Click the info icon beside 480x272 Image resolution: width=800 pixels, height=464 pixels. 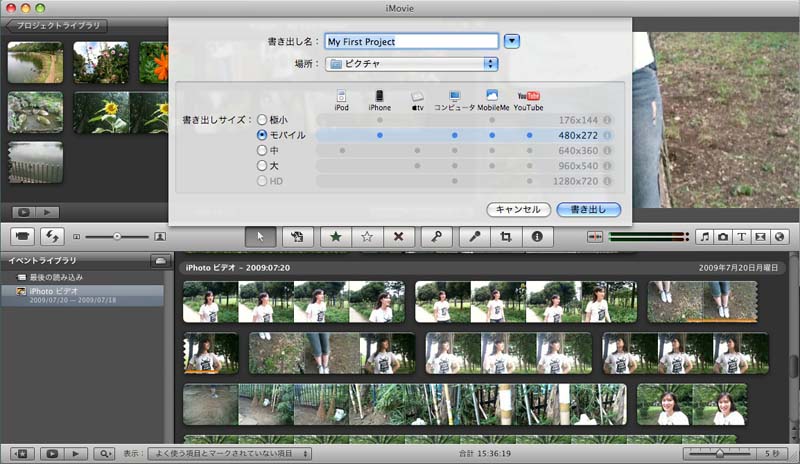click(x=607, y=135)
